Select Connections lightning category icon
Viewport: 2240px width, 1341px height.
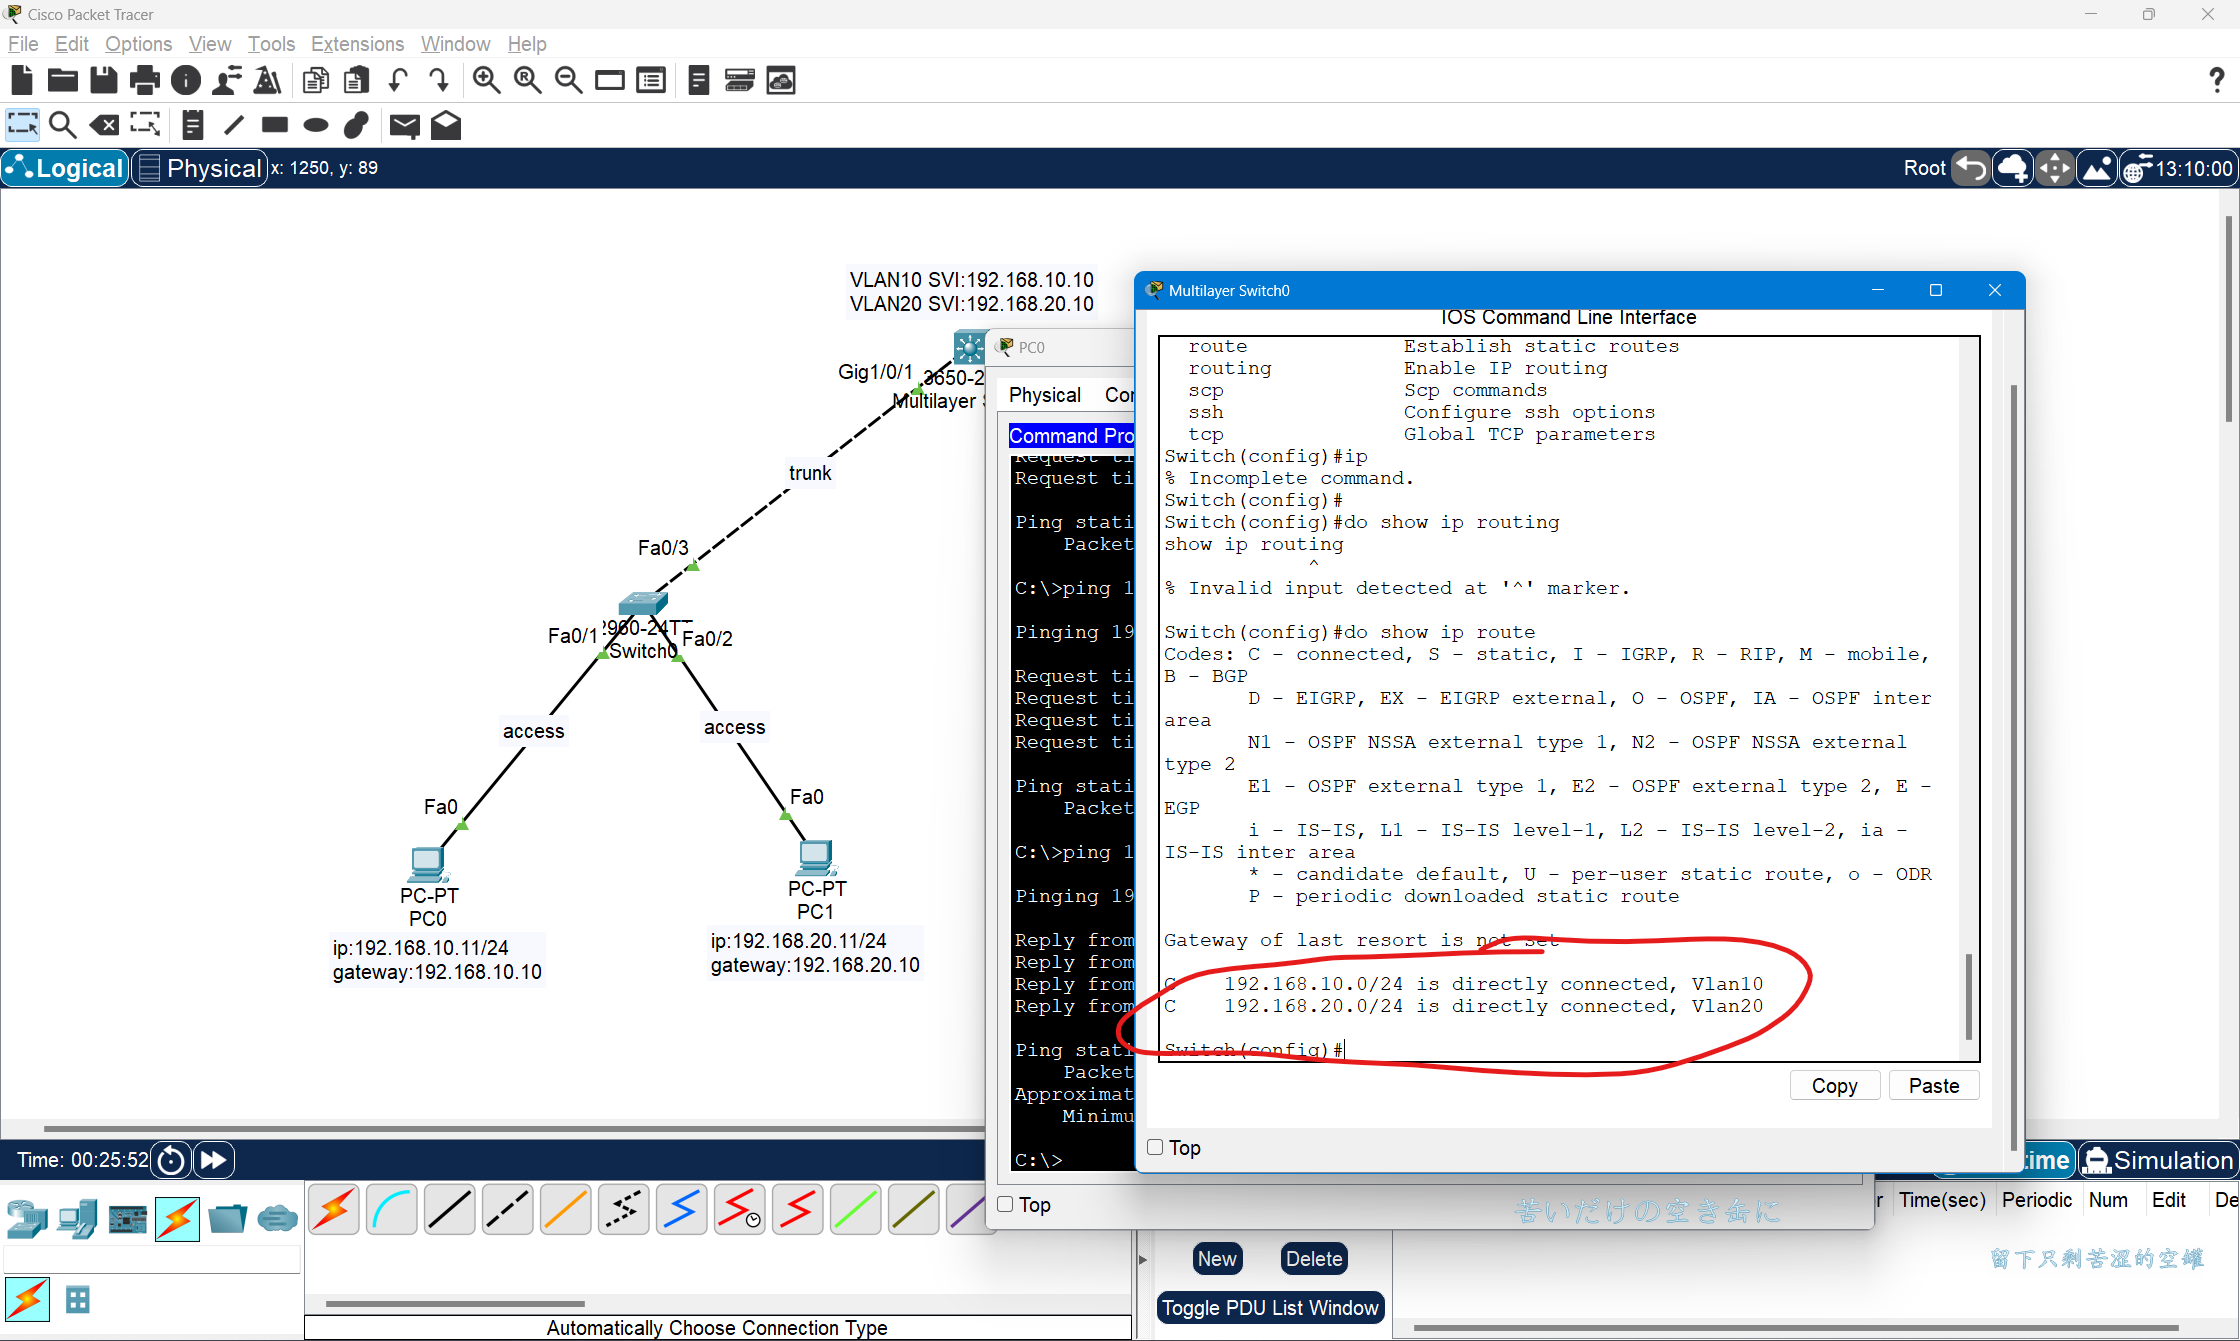tap(177, 1218)
